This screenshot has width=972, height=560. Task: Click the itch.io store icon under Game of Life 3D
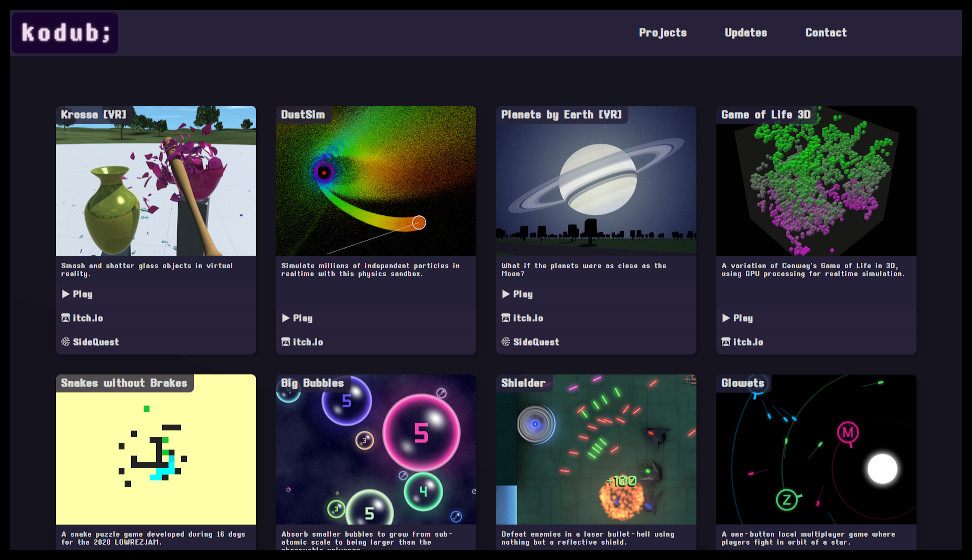pyautogui.click(x=725, y=342)
